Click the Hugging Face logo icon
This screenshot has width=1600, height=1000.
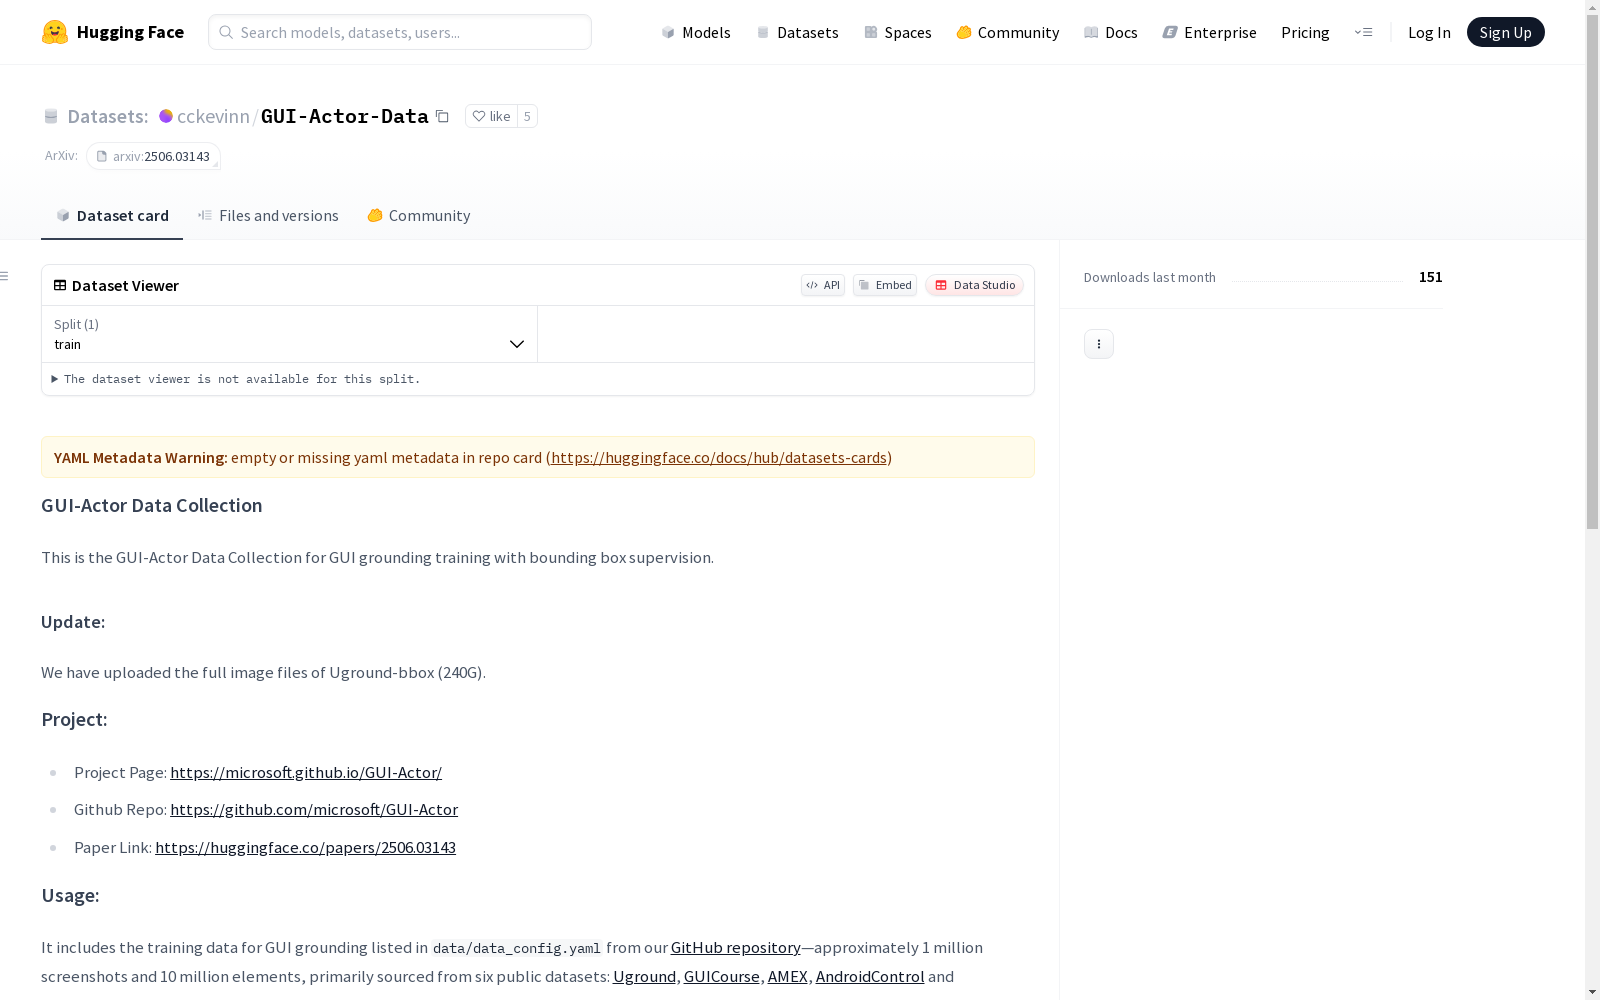point(55,31)
